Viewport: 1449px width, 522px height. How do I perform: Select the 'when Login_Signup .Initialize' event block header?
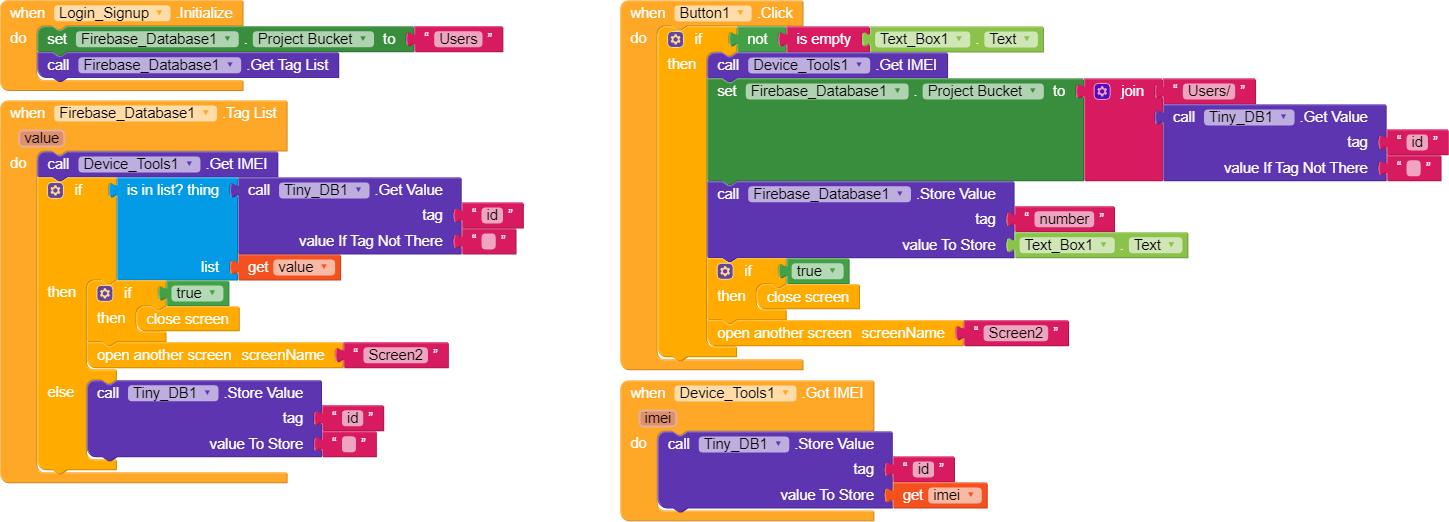(x=121, y=13)
